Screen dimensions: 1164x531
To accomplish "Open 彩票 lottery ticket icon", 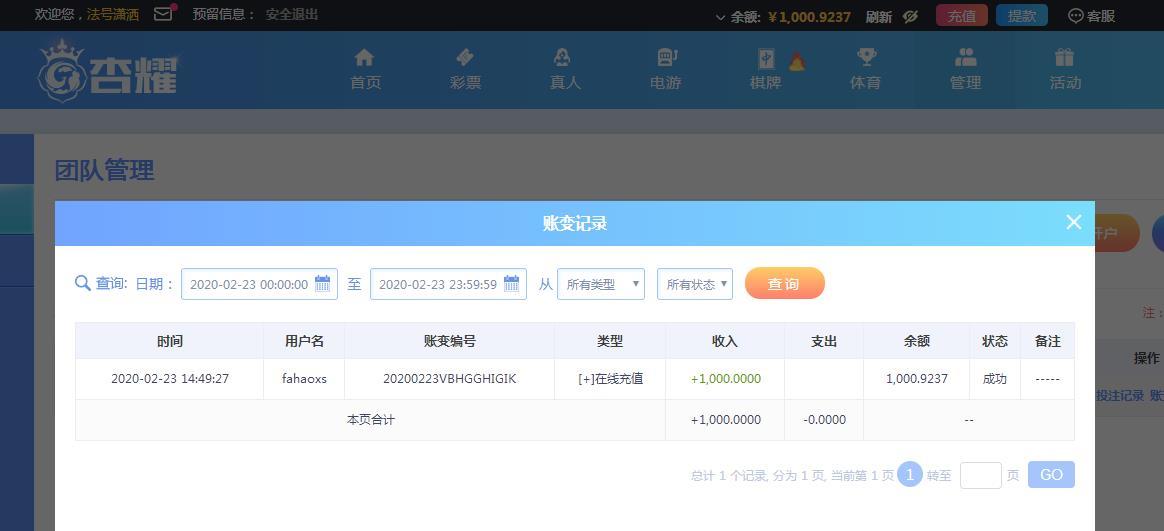I will point(465,57).
